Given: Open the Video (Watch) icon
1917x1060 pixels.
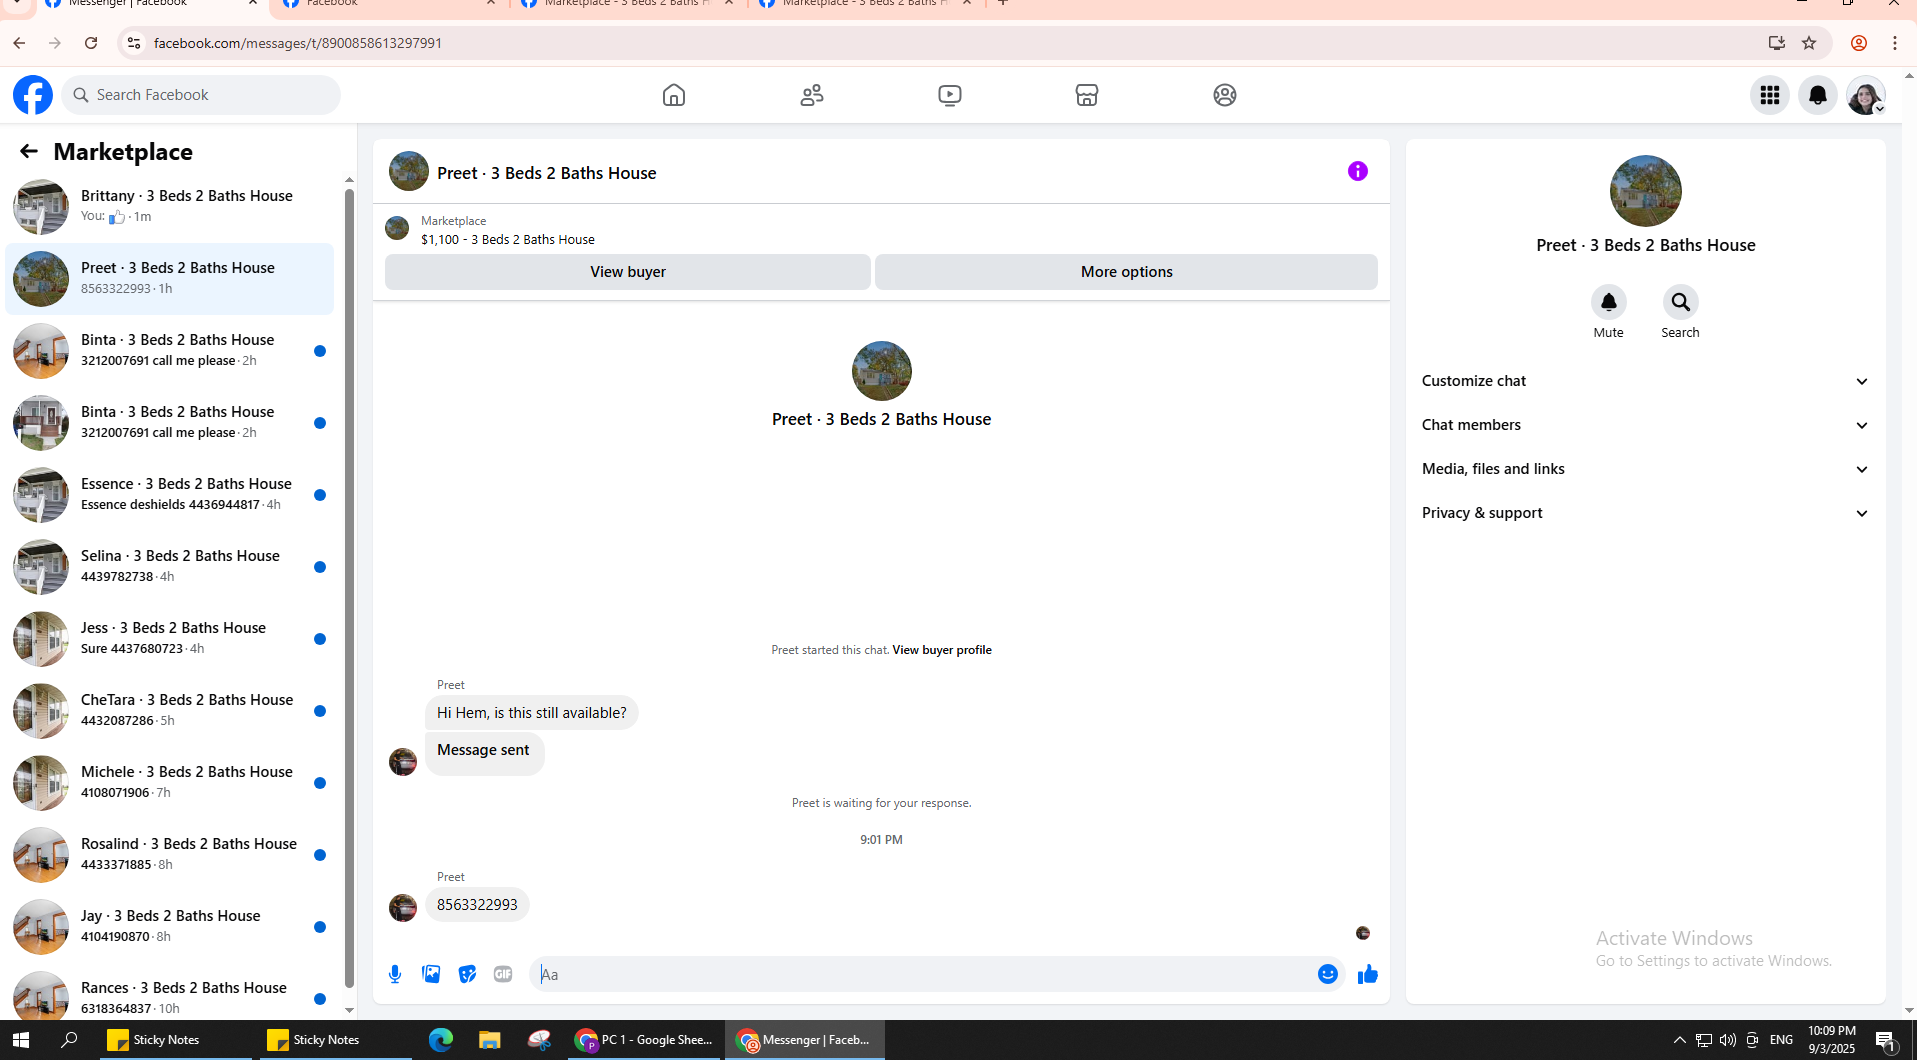Looking at the screenshot, I should click(950, 95).
